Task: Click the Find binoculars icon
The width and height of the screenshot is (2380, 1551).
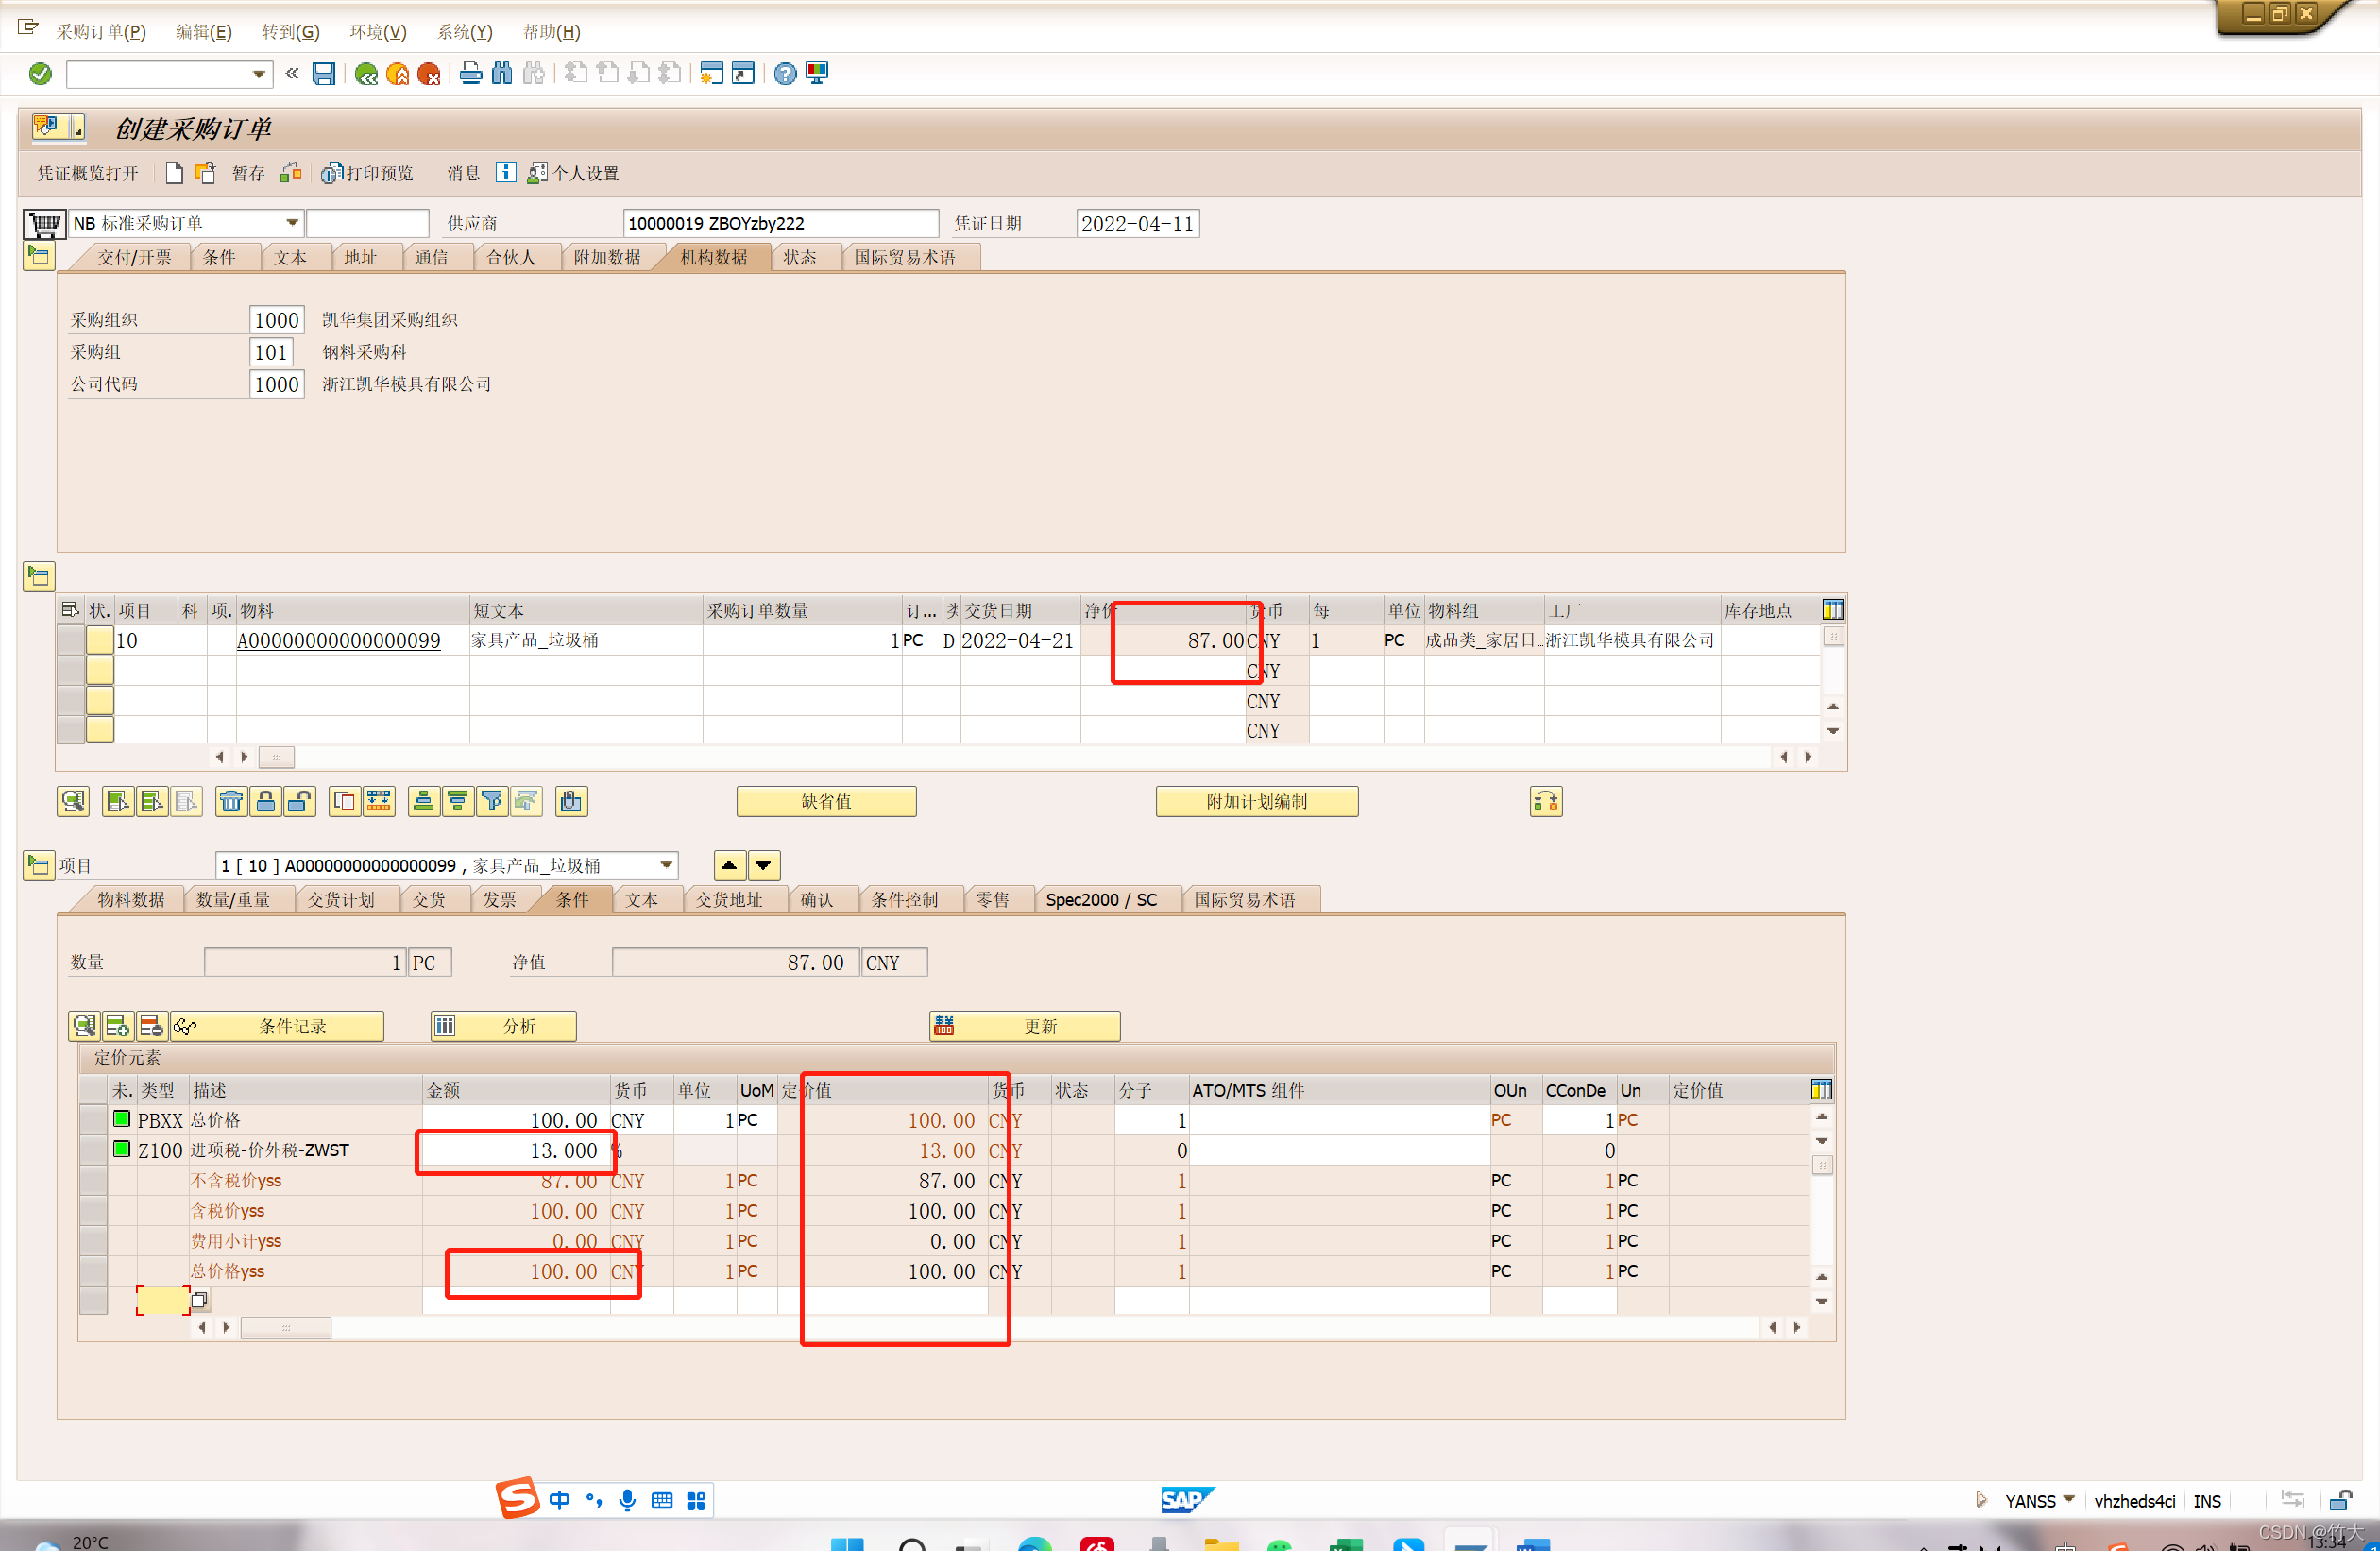Action: click(502, 73)
